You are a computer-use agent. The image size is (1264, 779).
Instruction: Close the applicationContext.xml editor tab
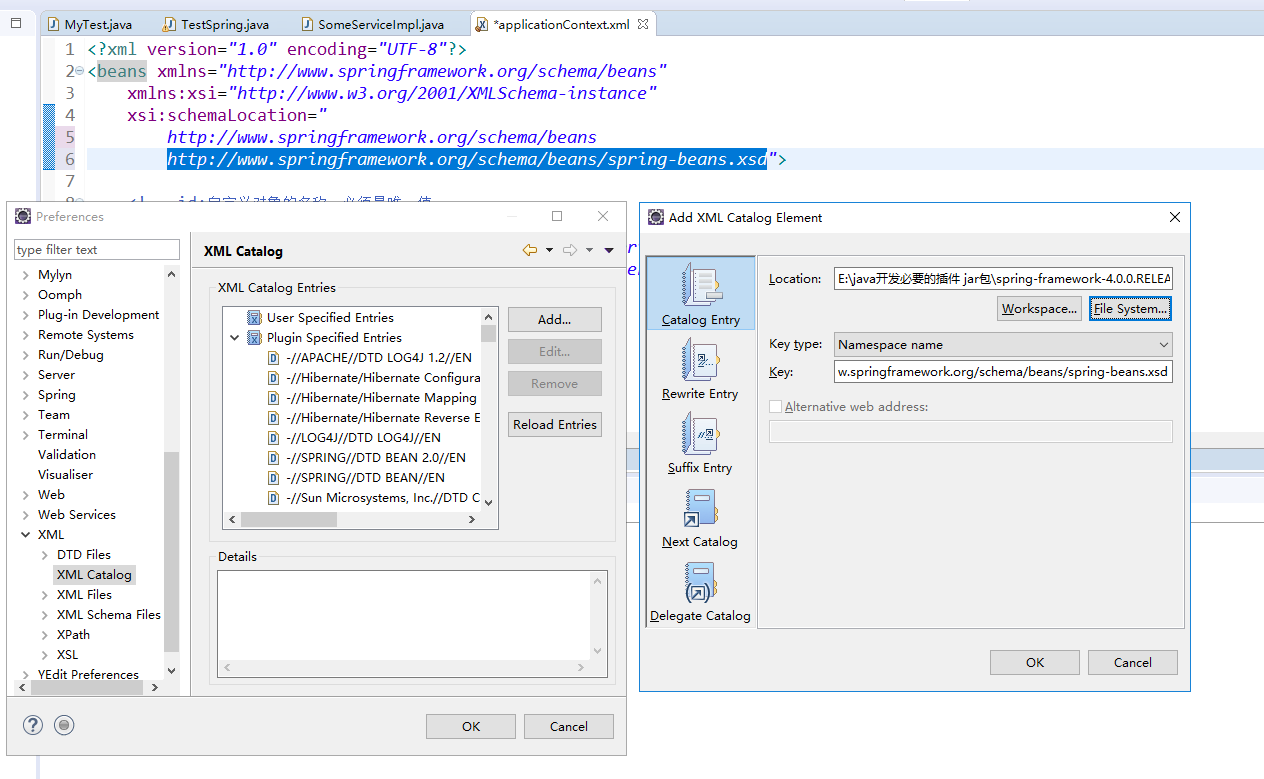click(x=642, y=23)
